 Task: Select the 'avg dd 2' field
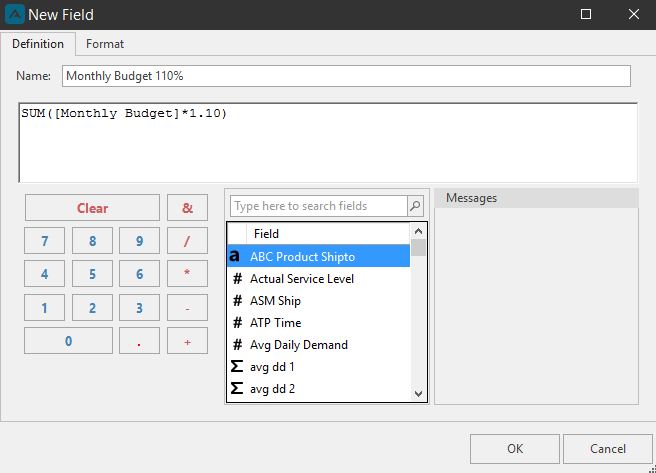(318, 389)
